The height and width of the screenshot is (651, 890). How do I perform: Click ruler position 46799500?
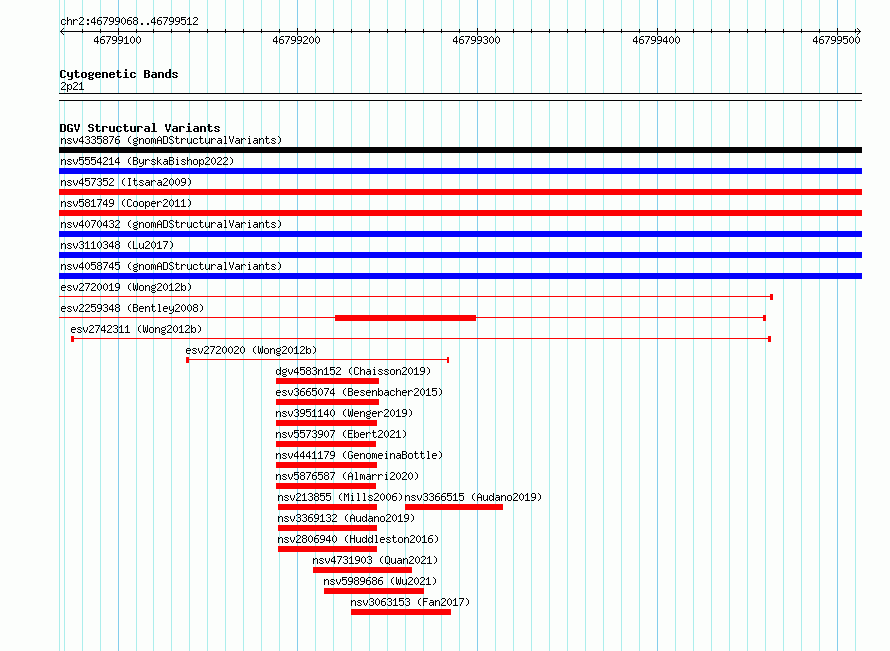click(x=836, y=40)
